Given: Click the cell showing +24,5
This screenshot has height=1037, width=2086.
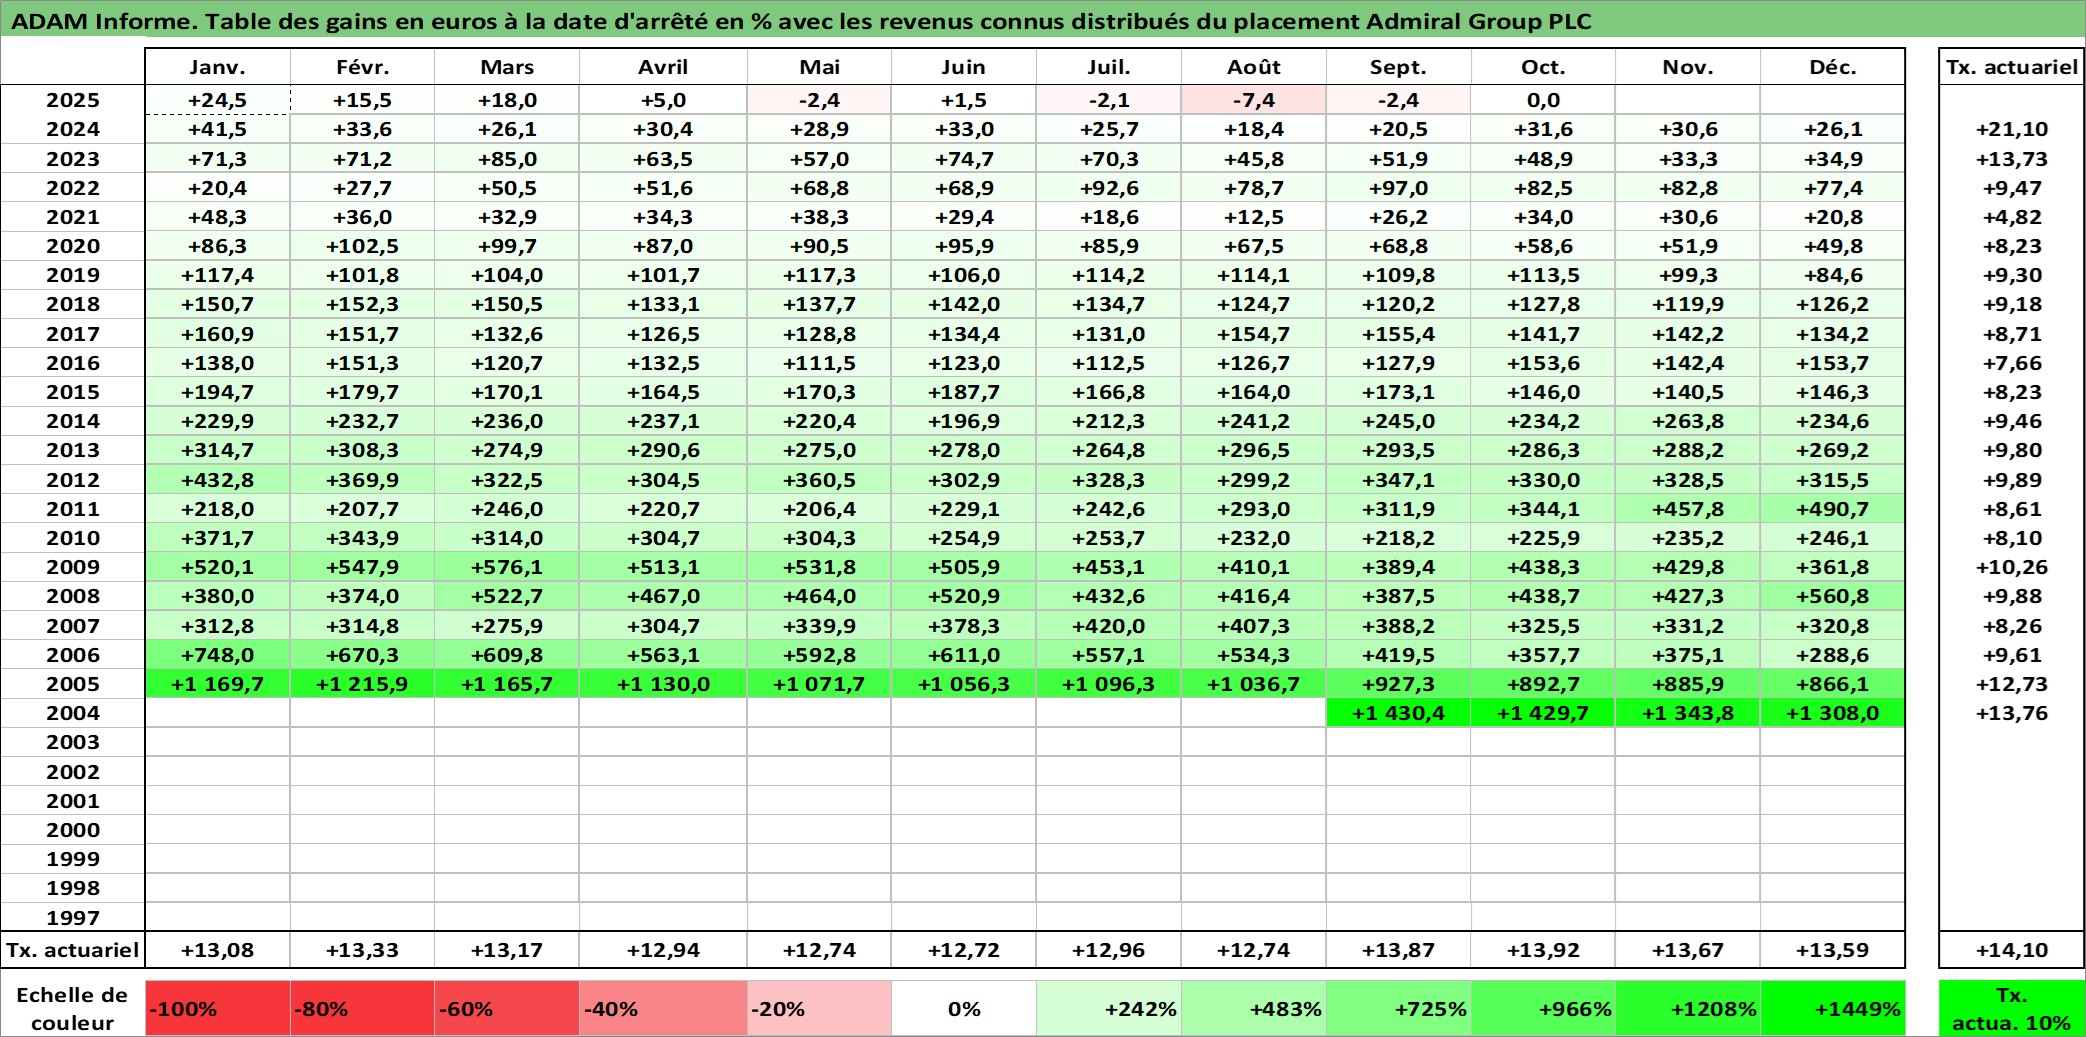Looking at the screenshot, I should pos(217,100).
